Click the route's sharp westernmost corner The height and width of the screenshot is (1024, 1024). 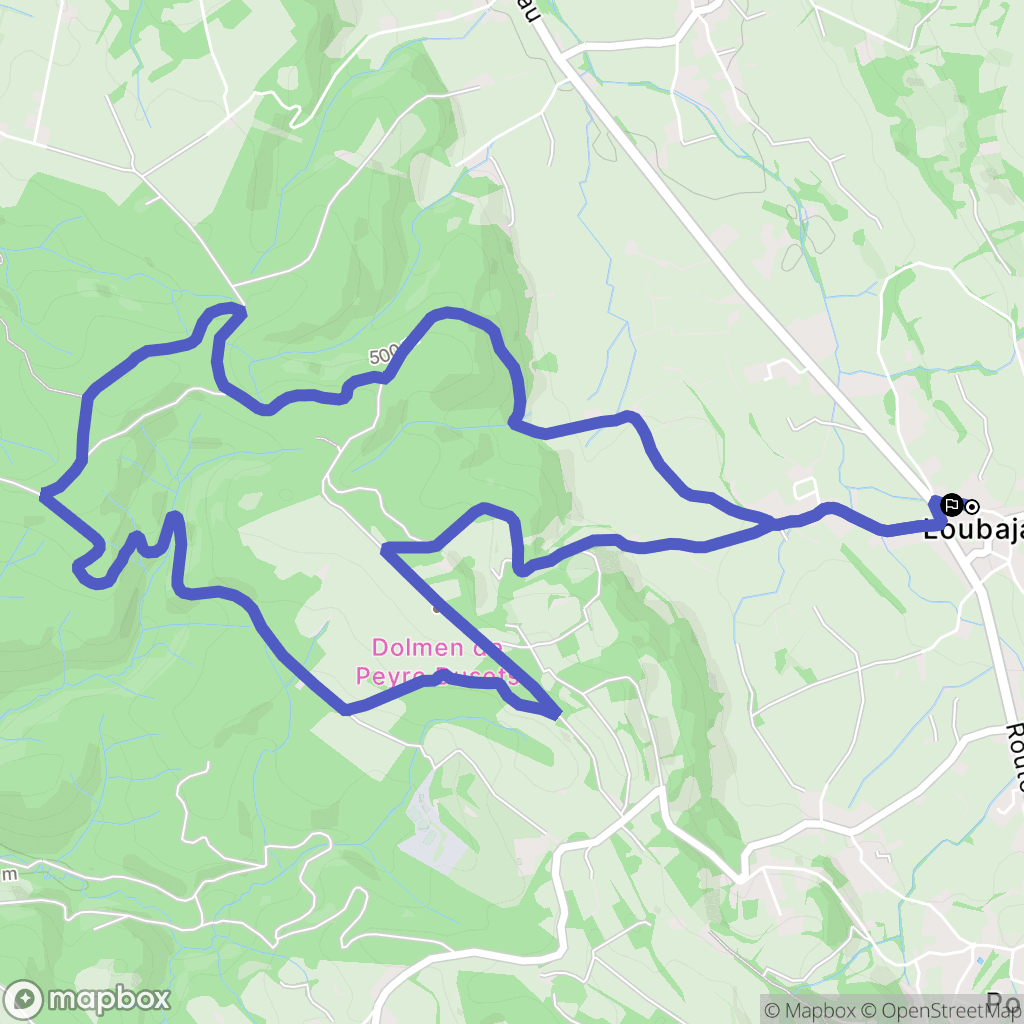[43, 496]
